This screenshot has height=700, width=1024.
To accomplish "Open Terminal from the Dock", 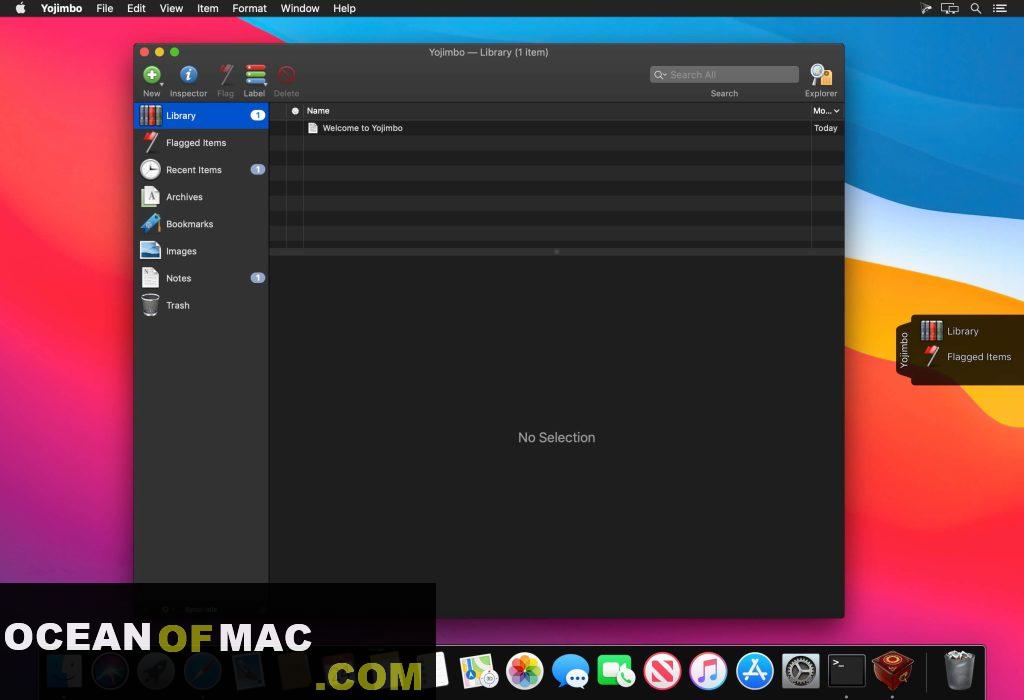I will point(846,671).
